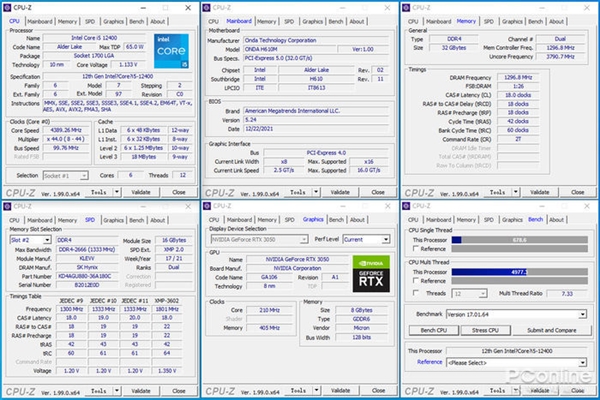Click Validate in the CPU tab window

[x=141, y=192]
